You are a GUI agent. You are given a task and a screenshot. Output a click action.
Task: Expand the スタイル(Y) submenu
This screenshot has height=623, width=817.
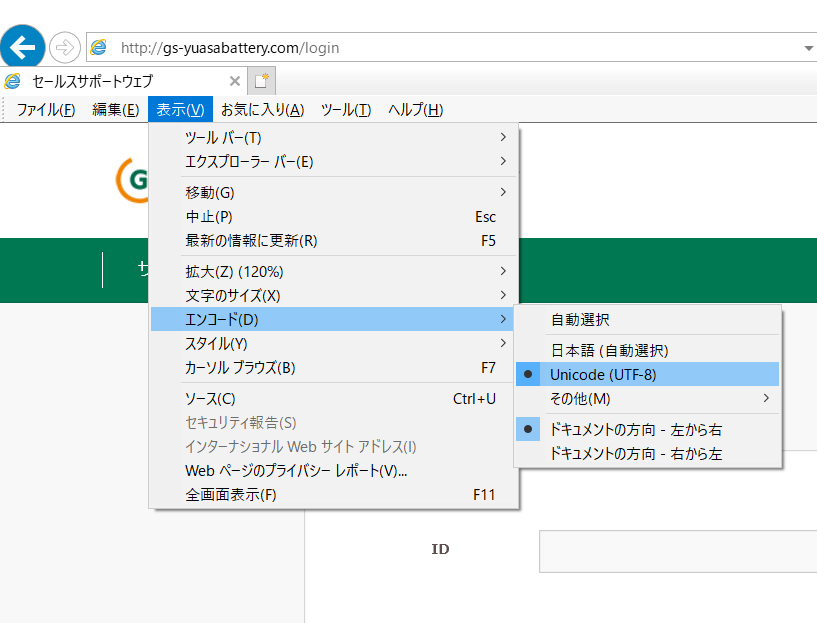333,344
